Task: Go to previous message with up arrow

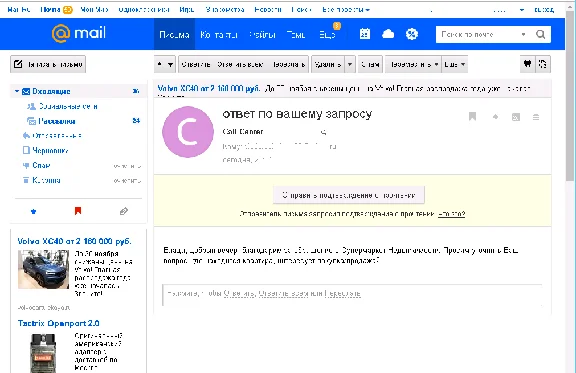Action: click(160, 64)
